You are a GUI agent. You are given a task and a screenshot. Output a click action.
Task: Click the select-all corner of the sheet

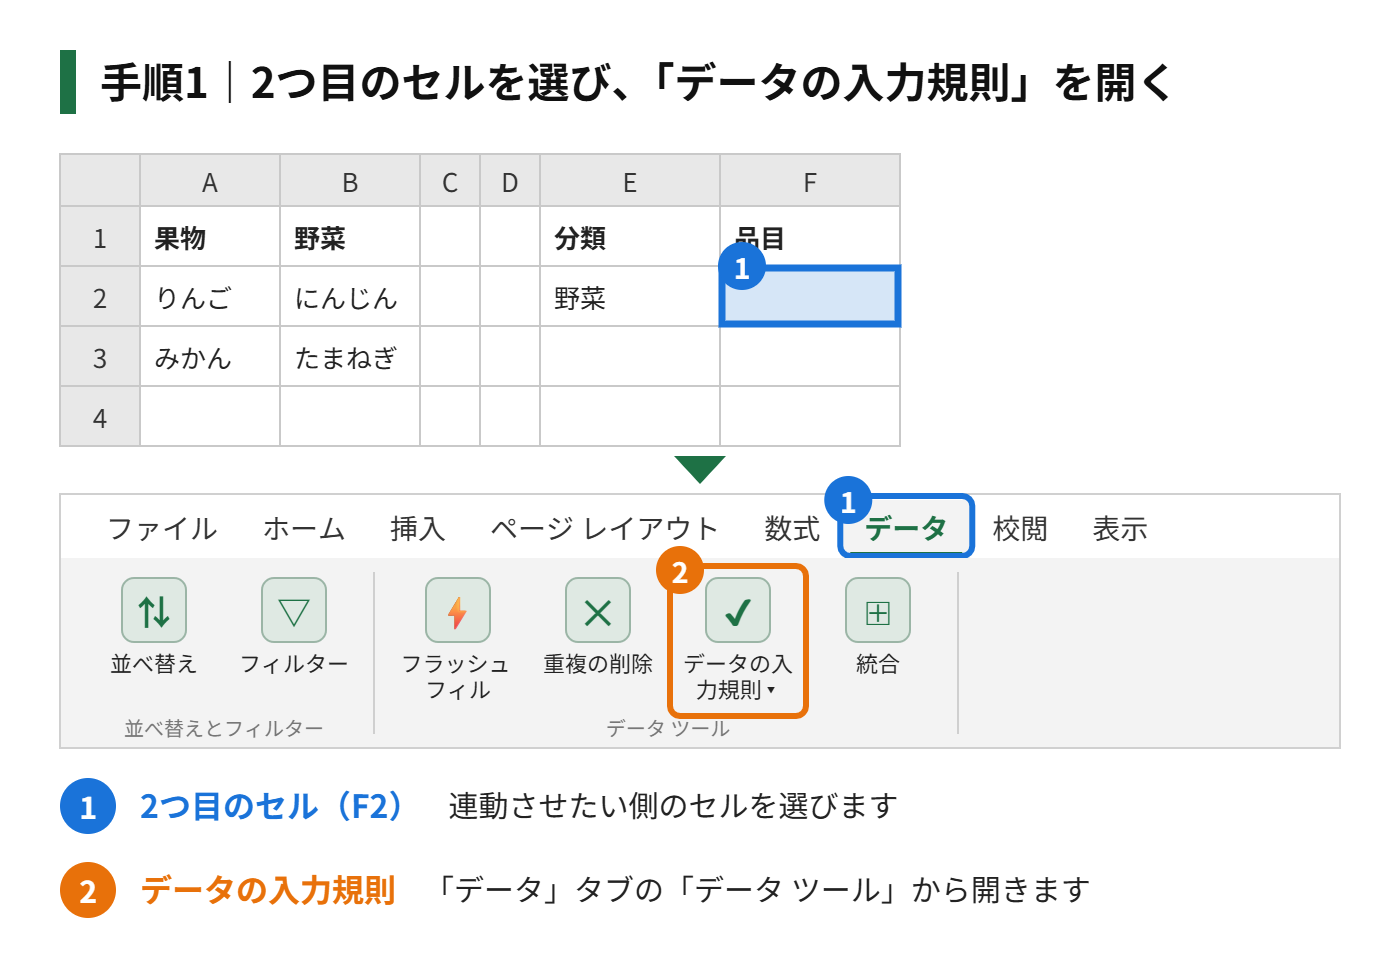pyautogui.click(x=100, y=181)
